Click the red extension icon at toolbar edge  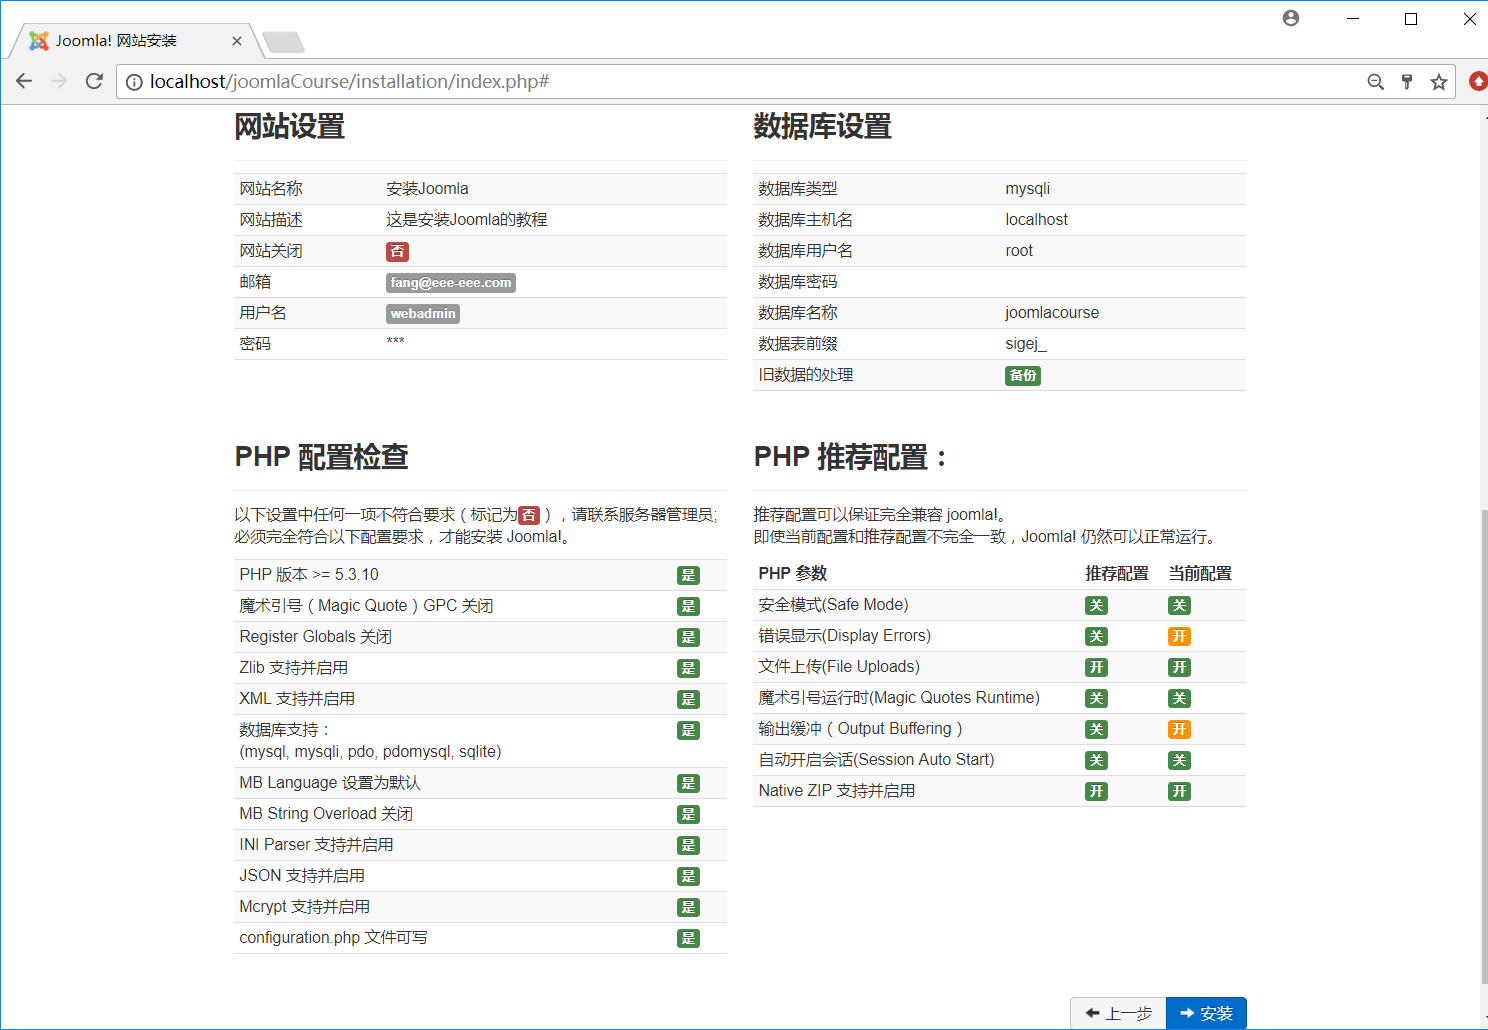tap(1478, 81)
